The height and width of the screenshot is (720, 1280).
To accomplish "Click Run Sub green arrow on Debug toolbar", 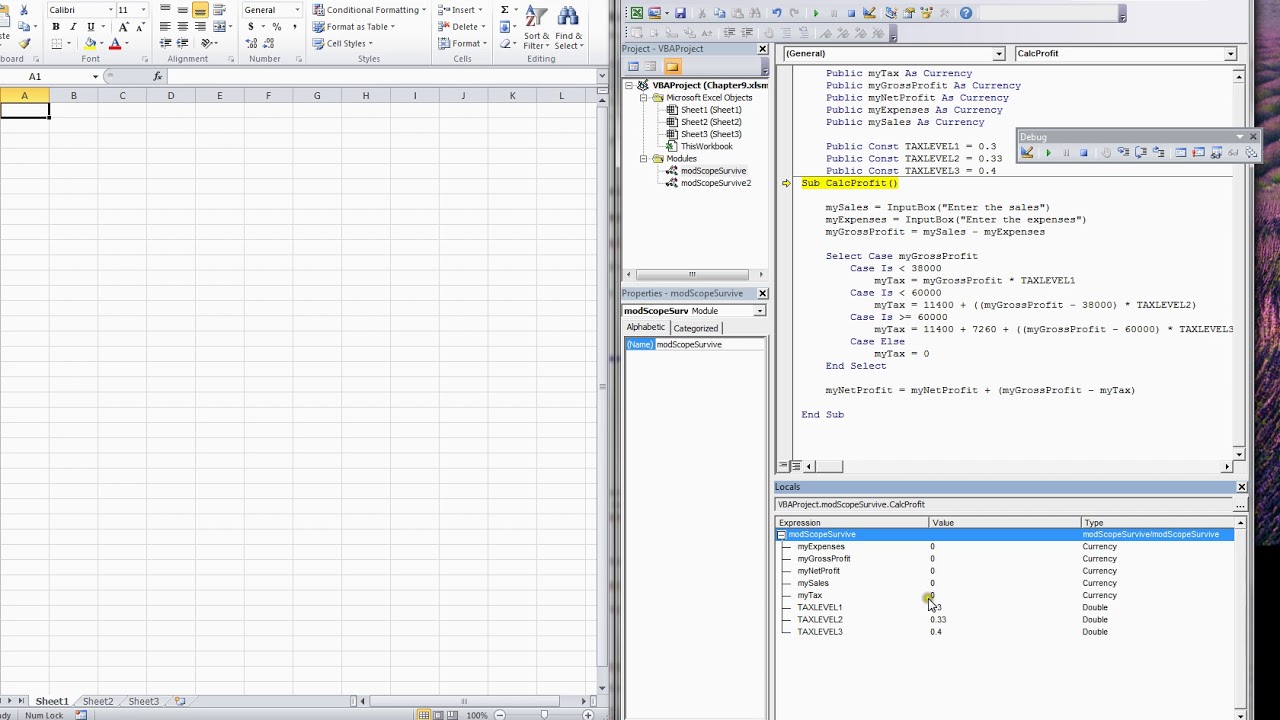I will point(1048,152).
